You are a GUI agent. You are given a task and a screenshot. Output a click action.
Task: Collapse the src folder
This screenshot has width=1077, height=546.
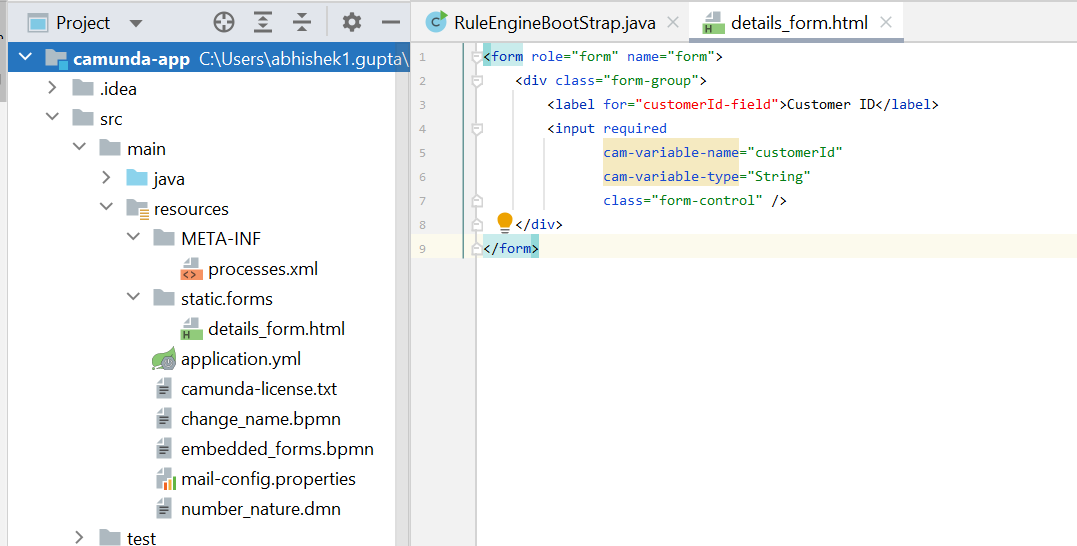(x=52, y=117)
